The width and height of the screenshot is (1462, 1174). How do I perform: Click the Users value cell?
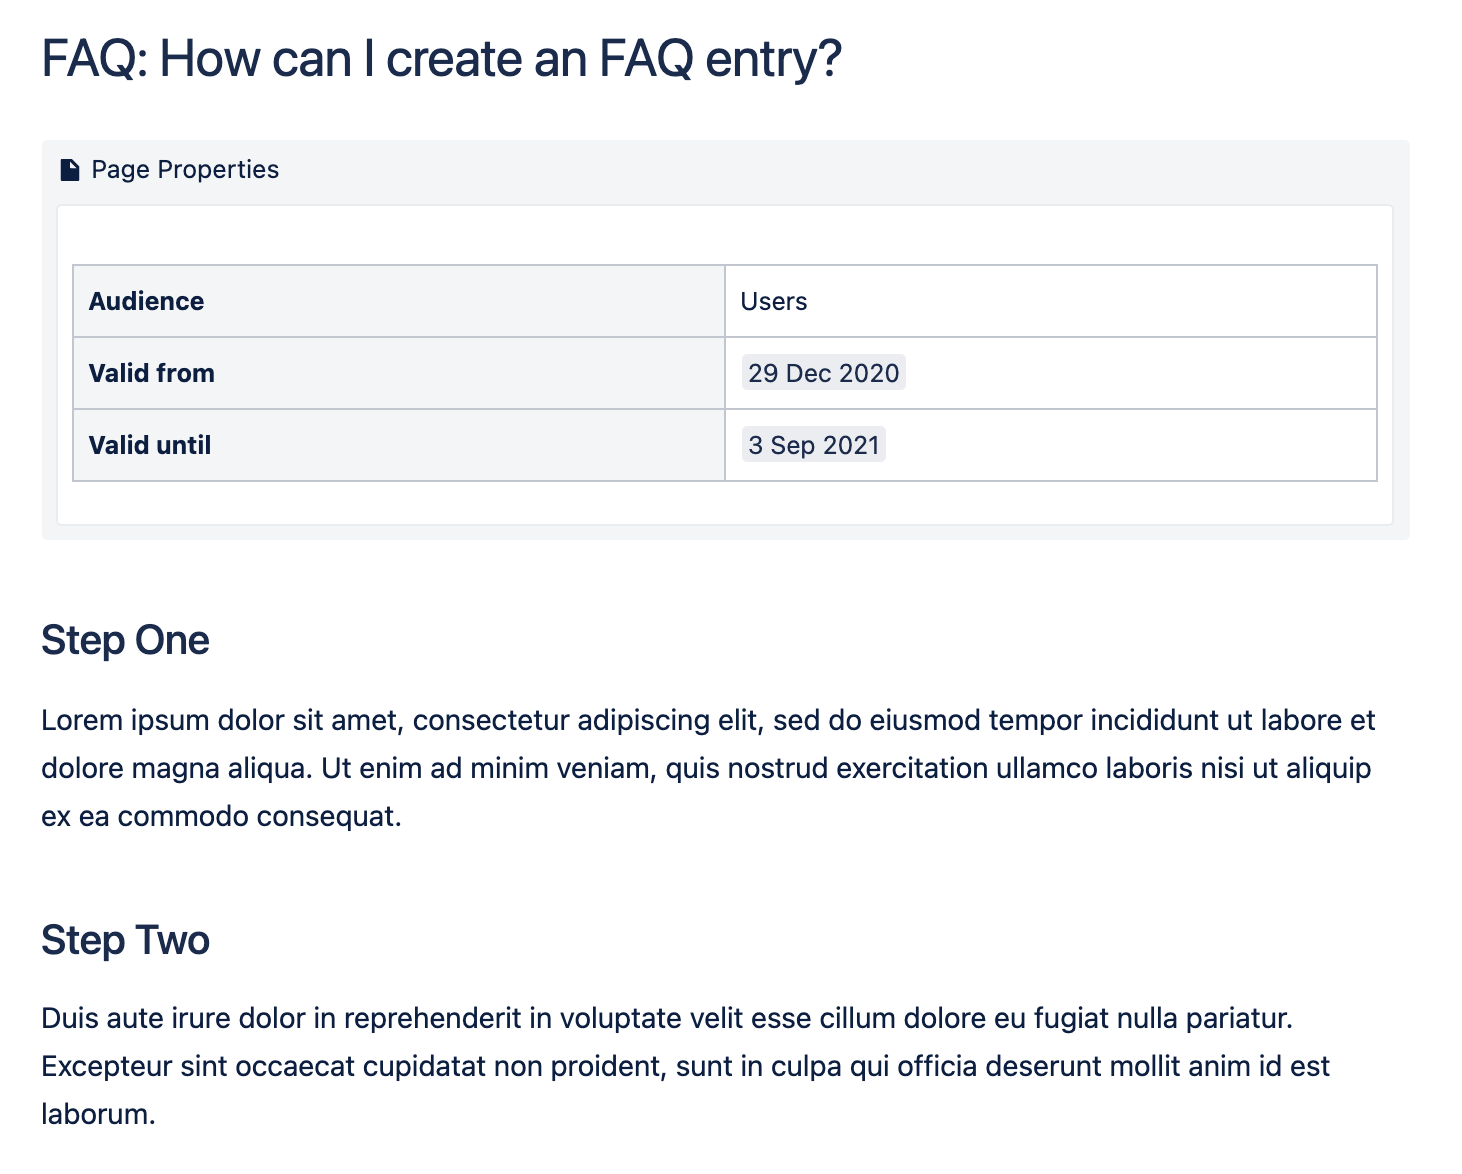pos(1051,301)
